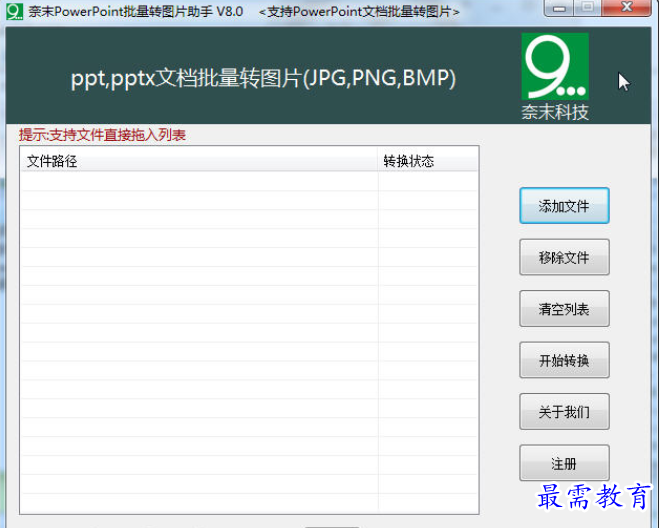Click the title bar app icon
Viewport: 659px width, 528px height.
pos(15,11)
